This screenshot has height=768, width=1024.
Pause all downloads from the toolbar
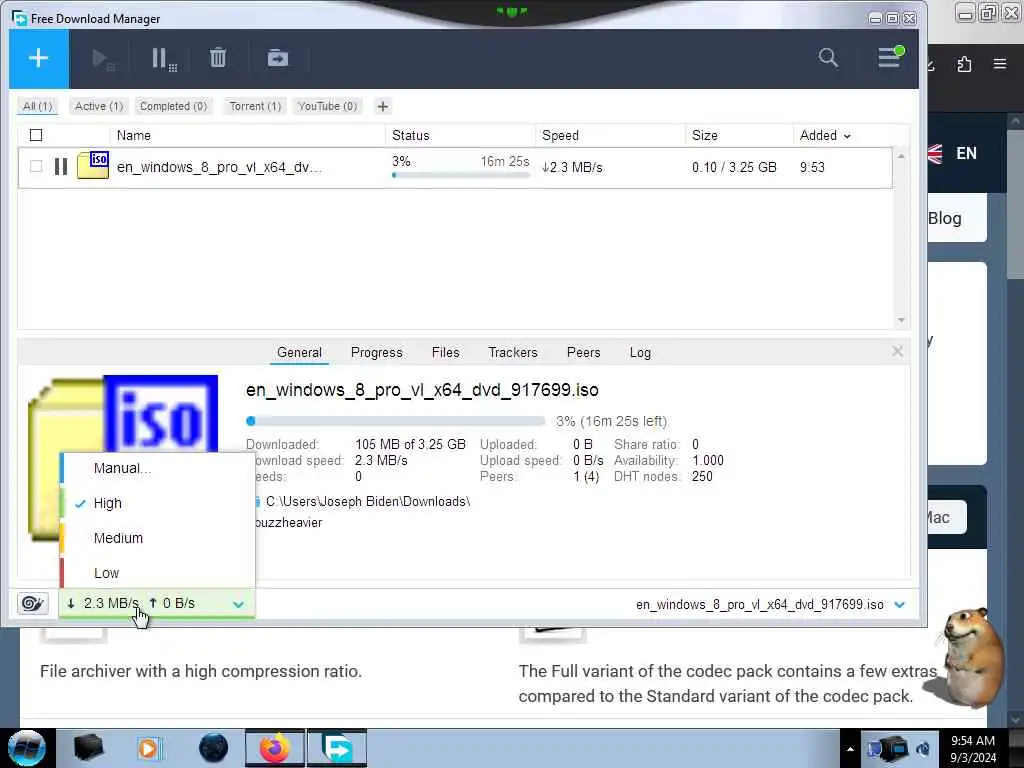point(163,59)
